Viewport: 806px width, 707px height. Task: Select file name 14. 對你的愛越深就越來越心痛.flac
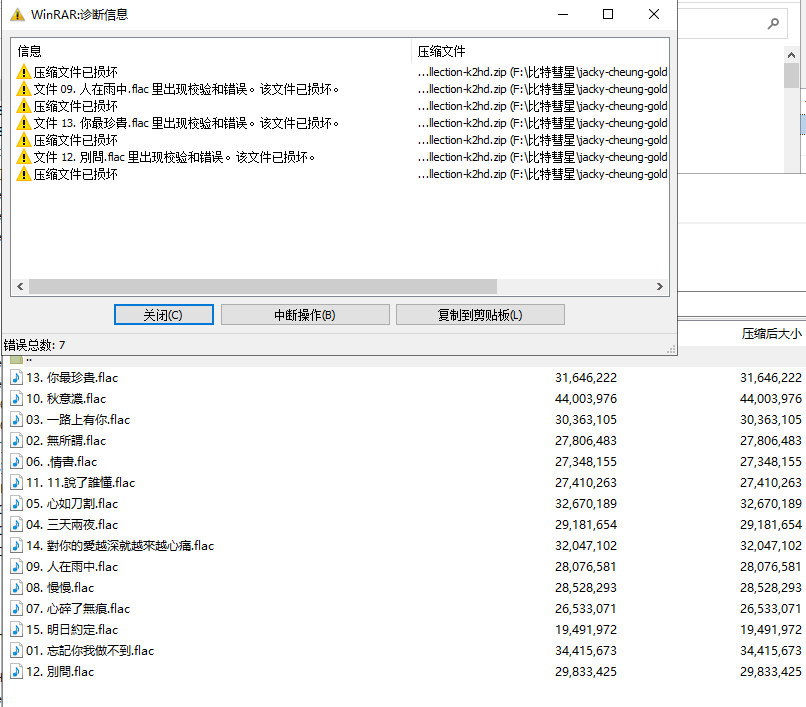coord(120,546)
